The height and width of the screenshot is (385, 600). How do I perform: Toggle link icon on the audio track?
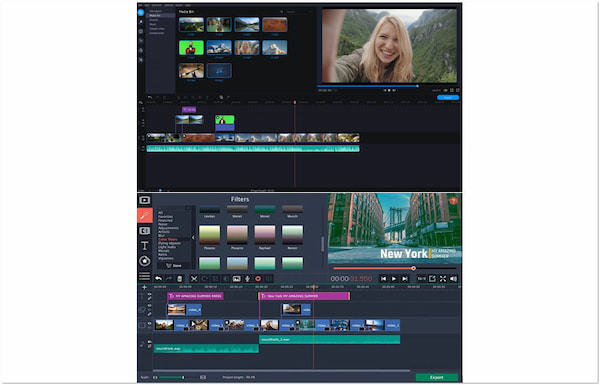[x=150, y=346]
